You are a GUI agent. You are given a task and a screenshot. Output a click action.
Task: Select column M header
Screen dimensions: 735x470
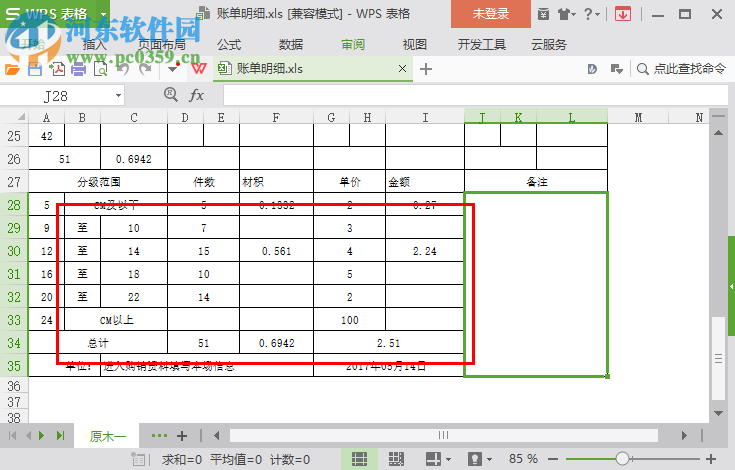pyautogui.click(x=638, y=117)
